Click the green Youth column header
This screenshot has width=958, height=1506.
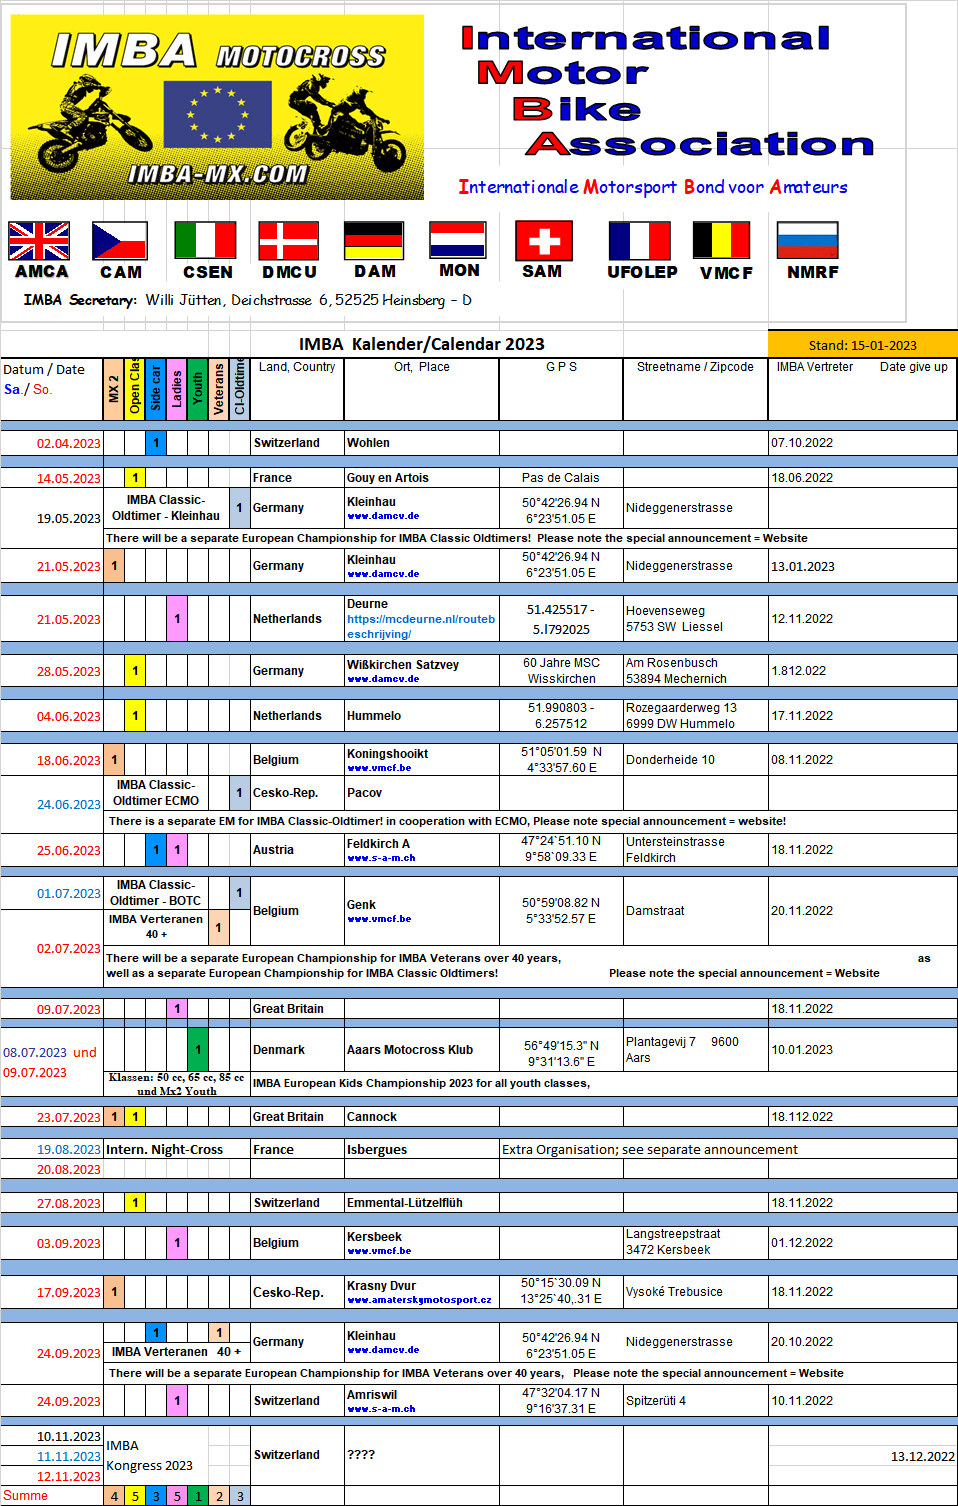click(x=198, y=389)
